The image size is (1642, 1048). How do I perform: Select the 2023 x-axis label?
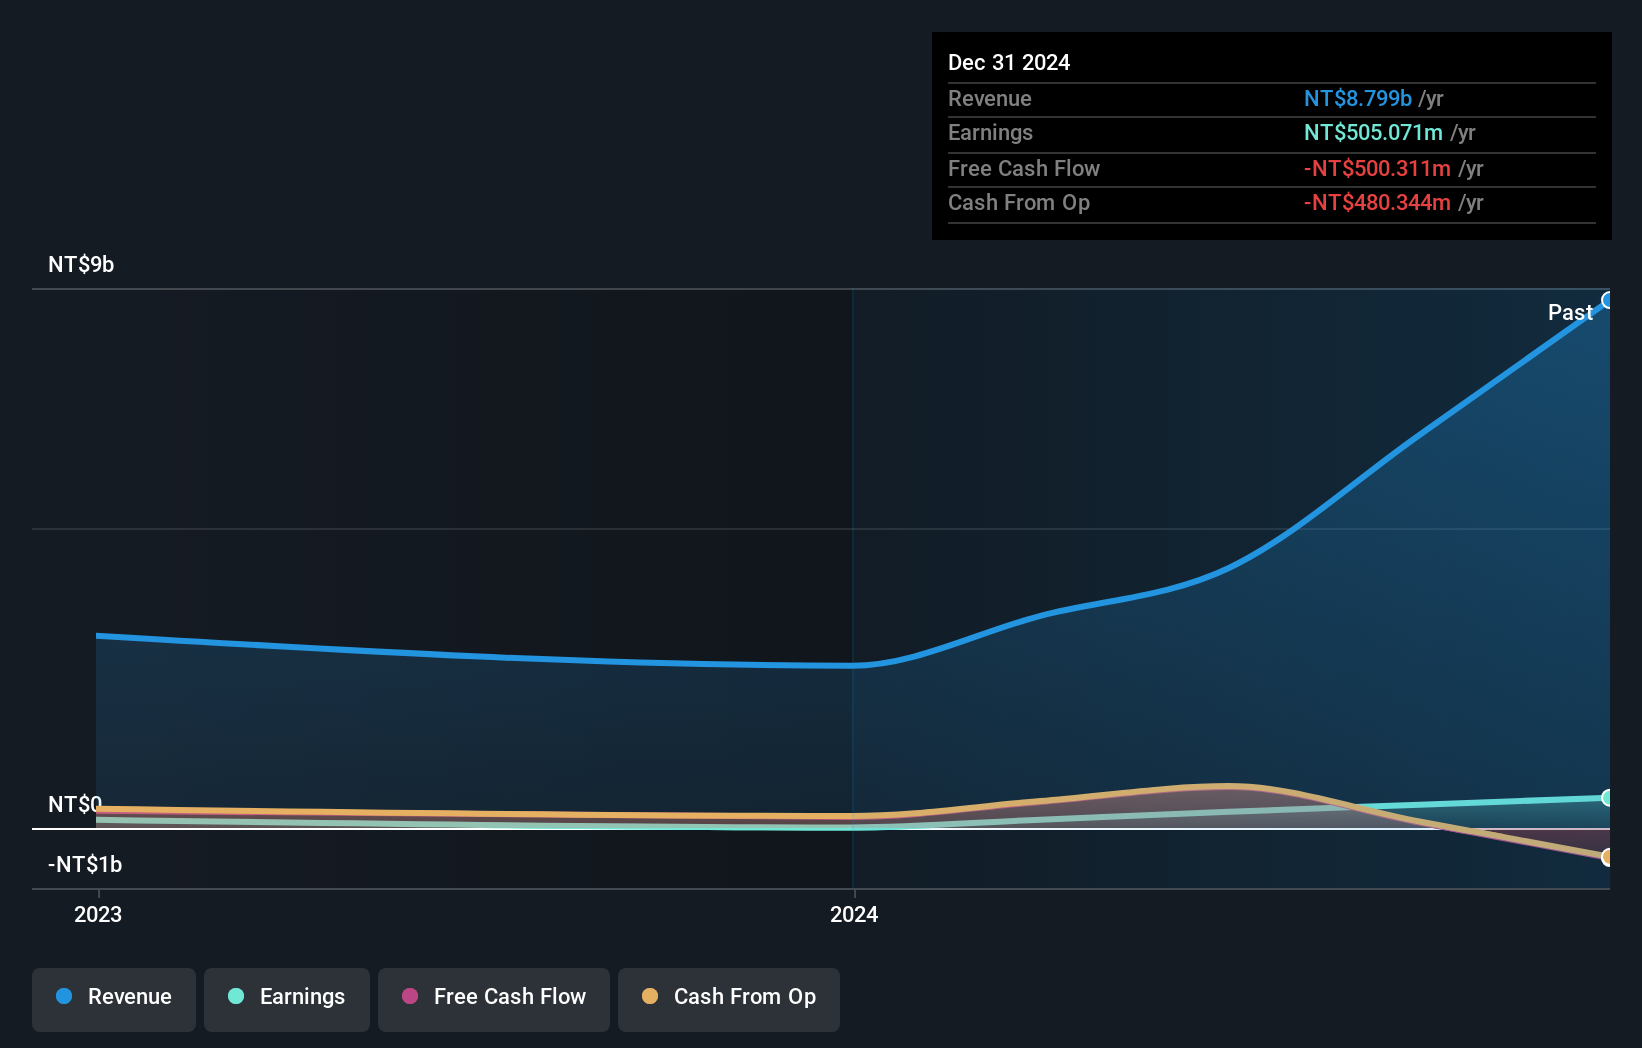(x=98, y=915)
